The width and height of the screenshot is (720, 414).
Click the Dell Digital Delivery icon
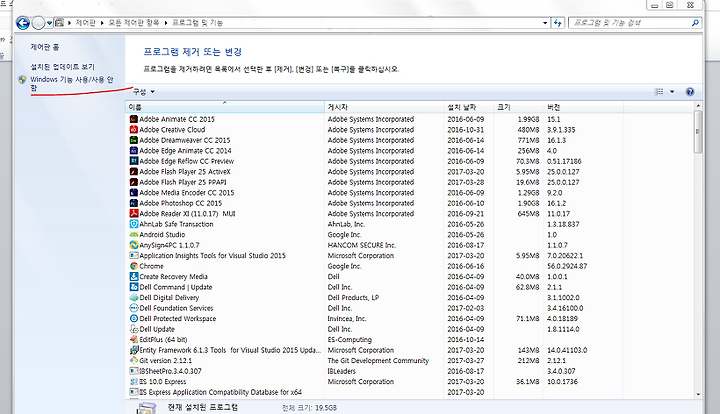point(134,297)
